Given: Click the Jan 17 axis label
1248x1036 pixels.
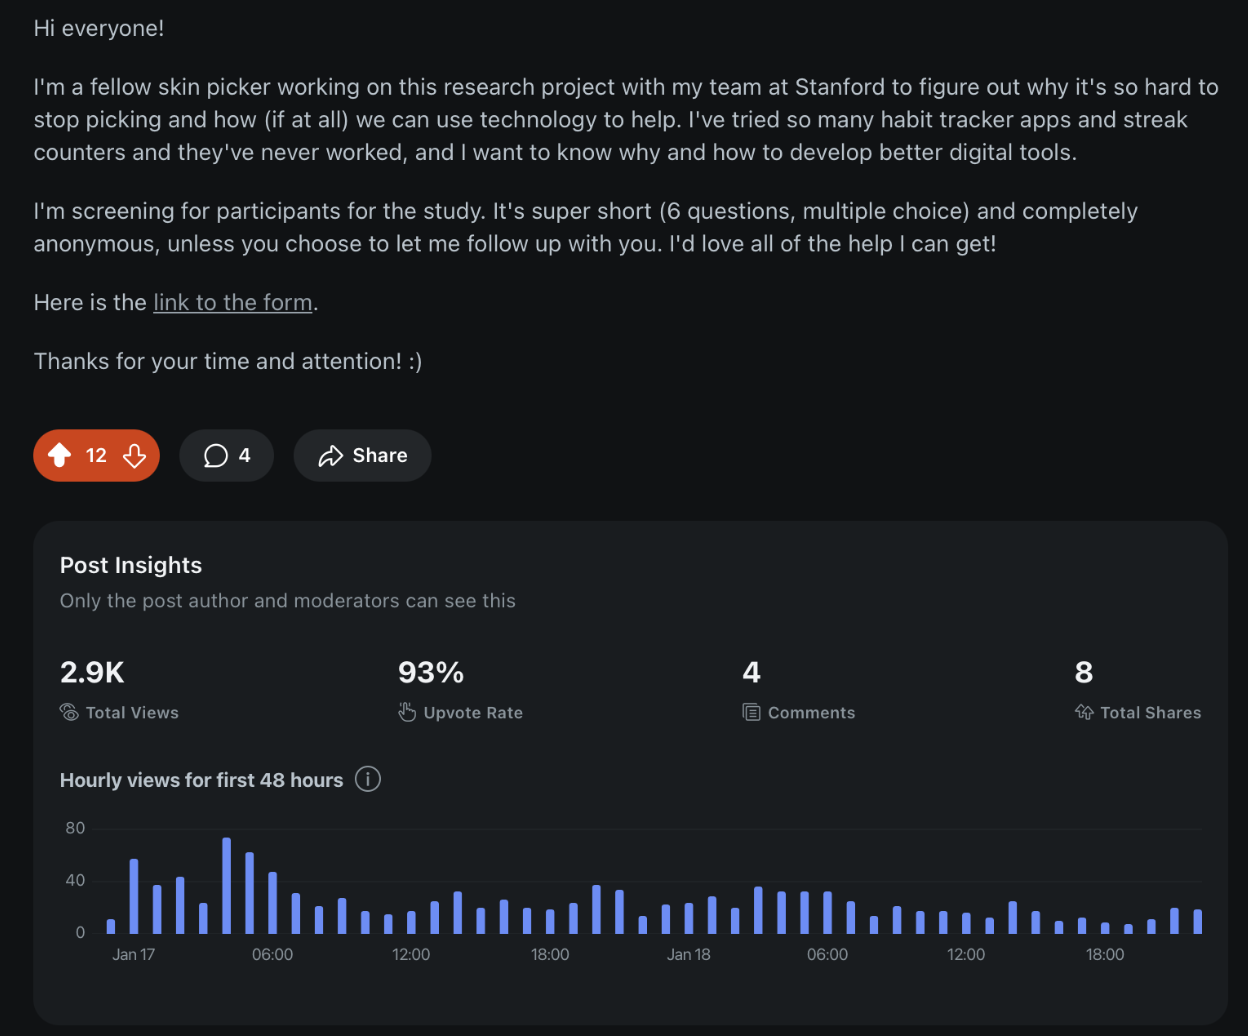Looking at the screenshot, I should 133,955.
